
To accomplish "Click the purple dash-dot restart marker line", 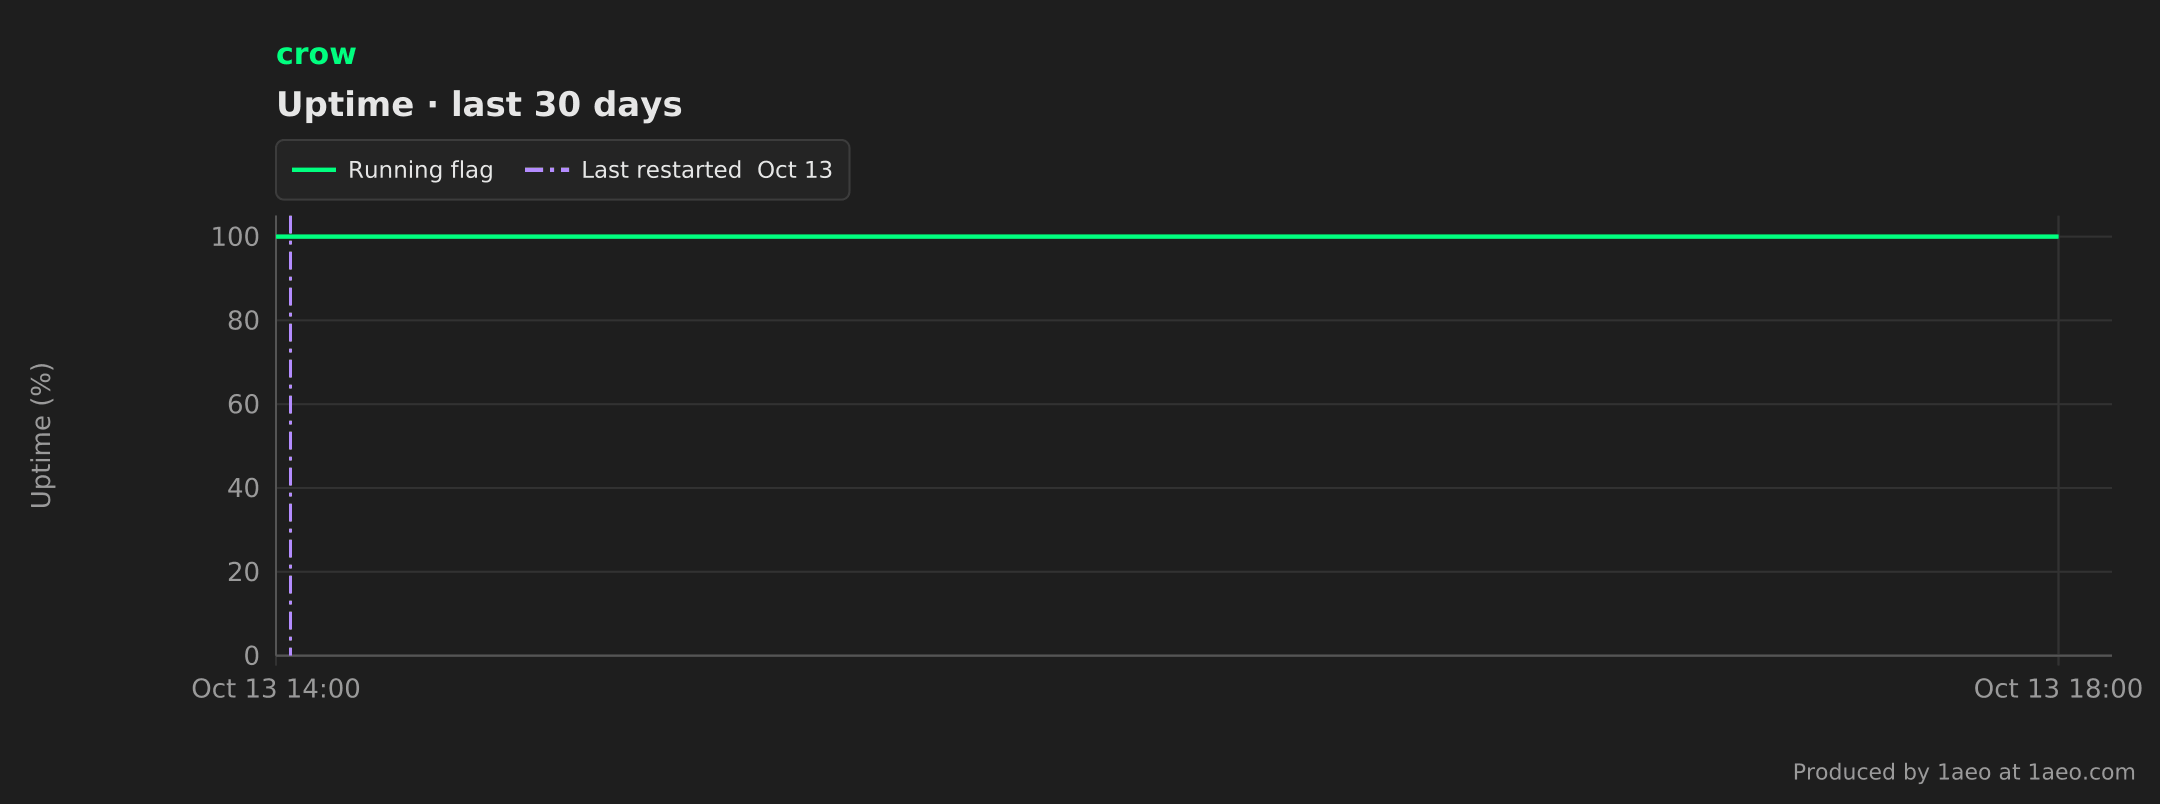I will pos(290,440).
